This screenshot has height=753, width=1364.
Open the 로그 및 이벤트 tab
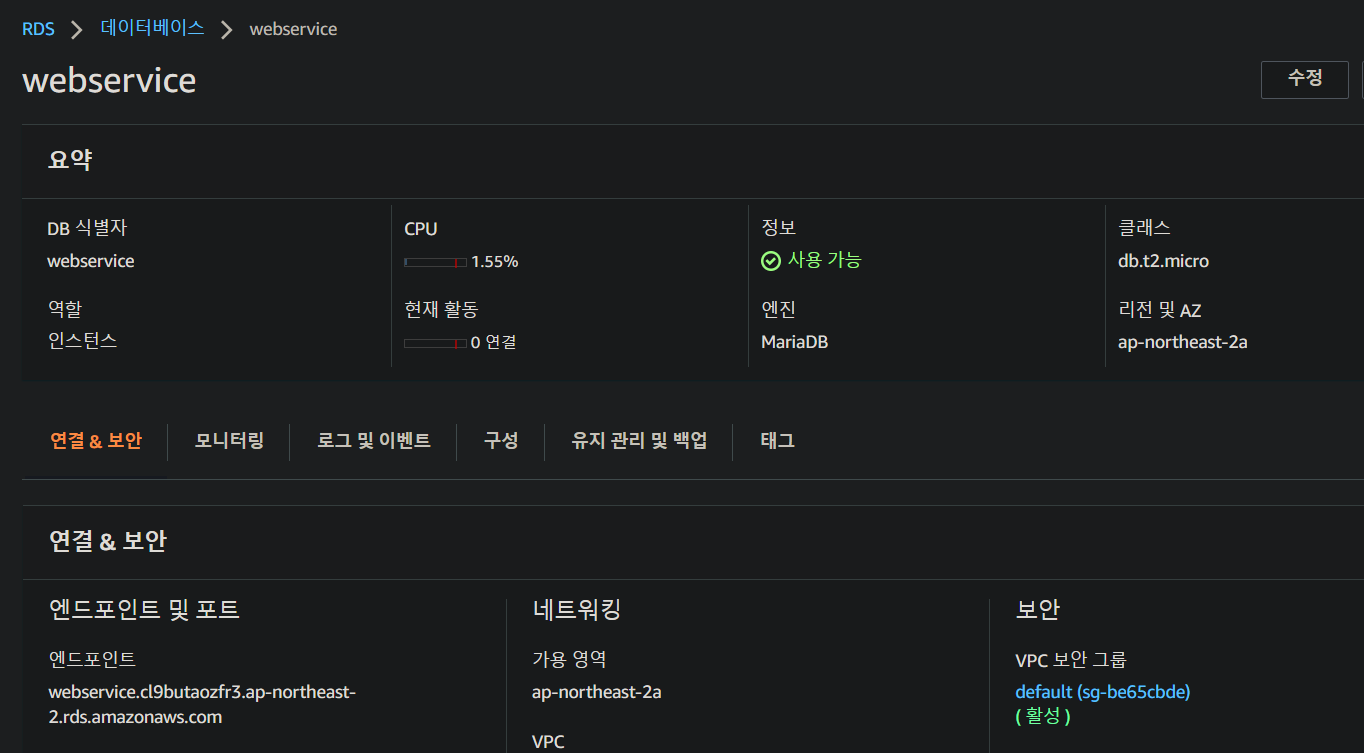[372, 441]
